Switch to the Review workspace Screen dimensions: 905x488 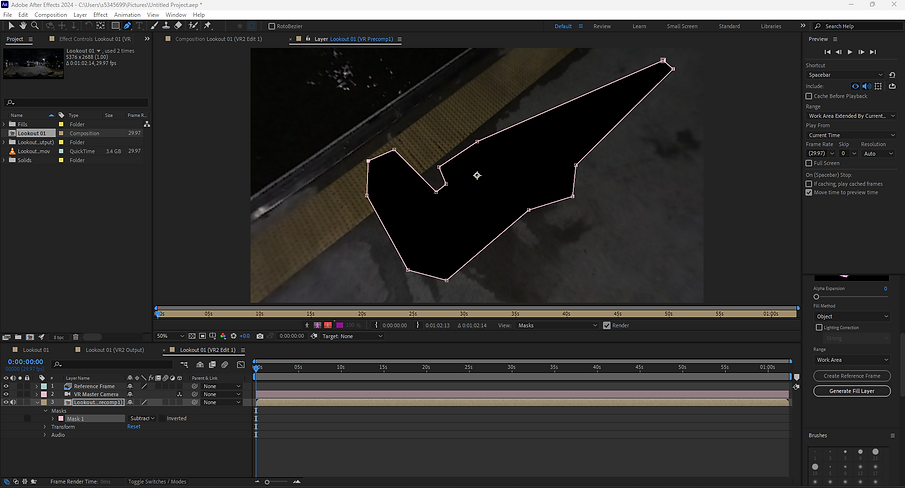coord(602,26)
